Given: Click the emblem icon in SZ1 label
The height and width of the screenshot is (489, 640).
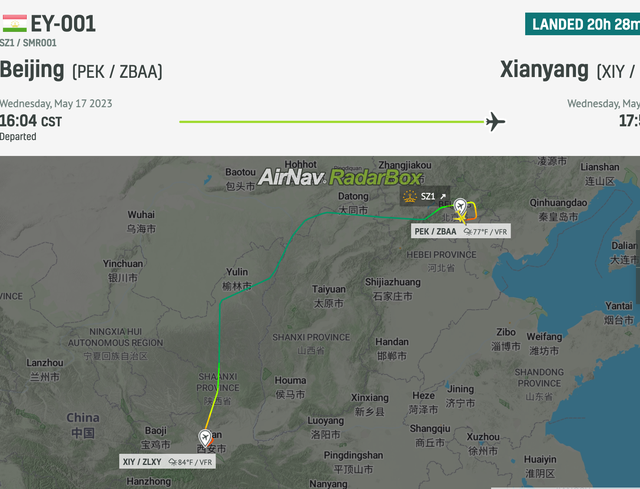Looking at the screenshot, I should 410,196.
